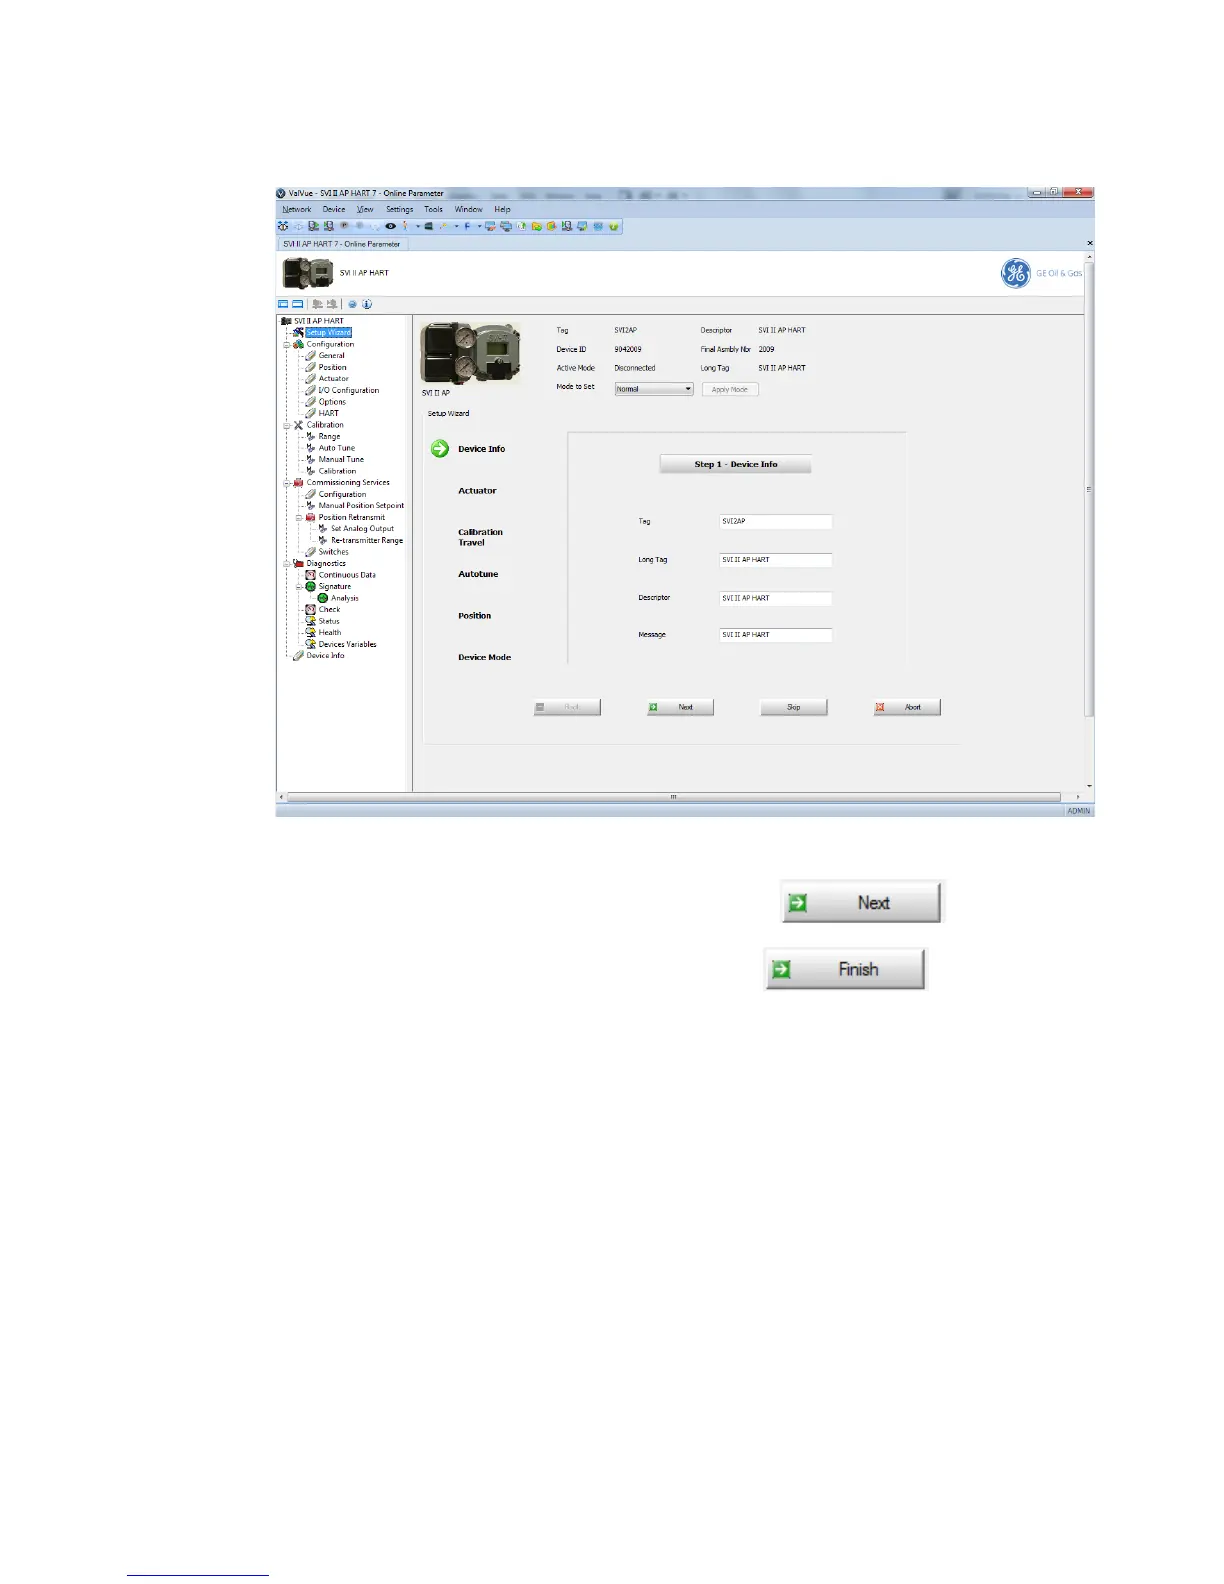The height and width of the screenshot is (1584, 1224).
Task: Open the Check diagnostics node
Action: click(x=329, y=609)
